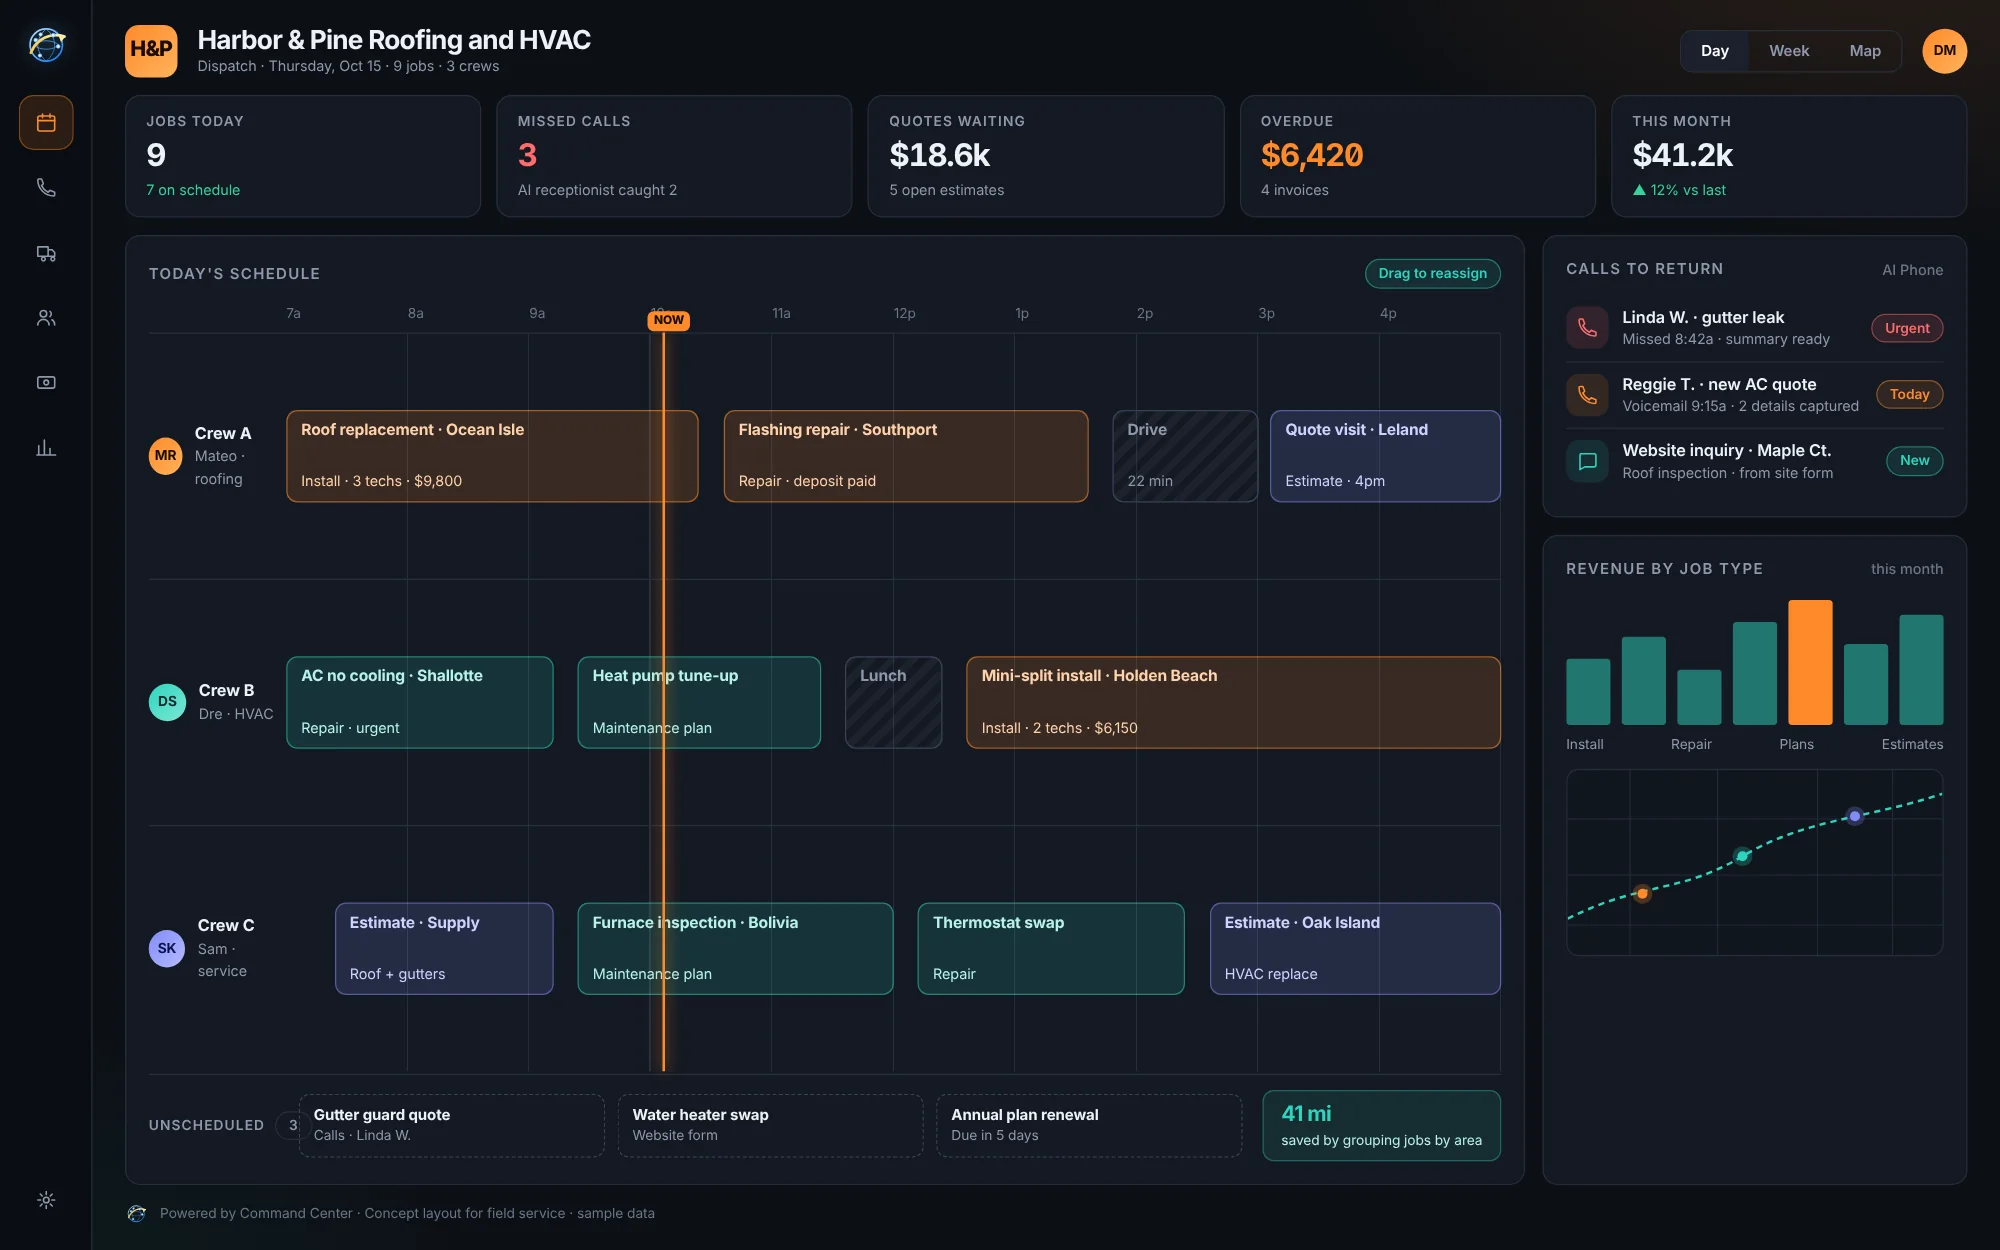The image size is (2000, 1250).
Task: Click the purple point on trend line
Action: pos(1855,816)
